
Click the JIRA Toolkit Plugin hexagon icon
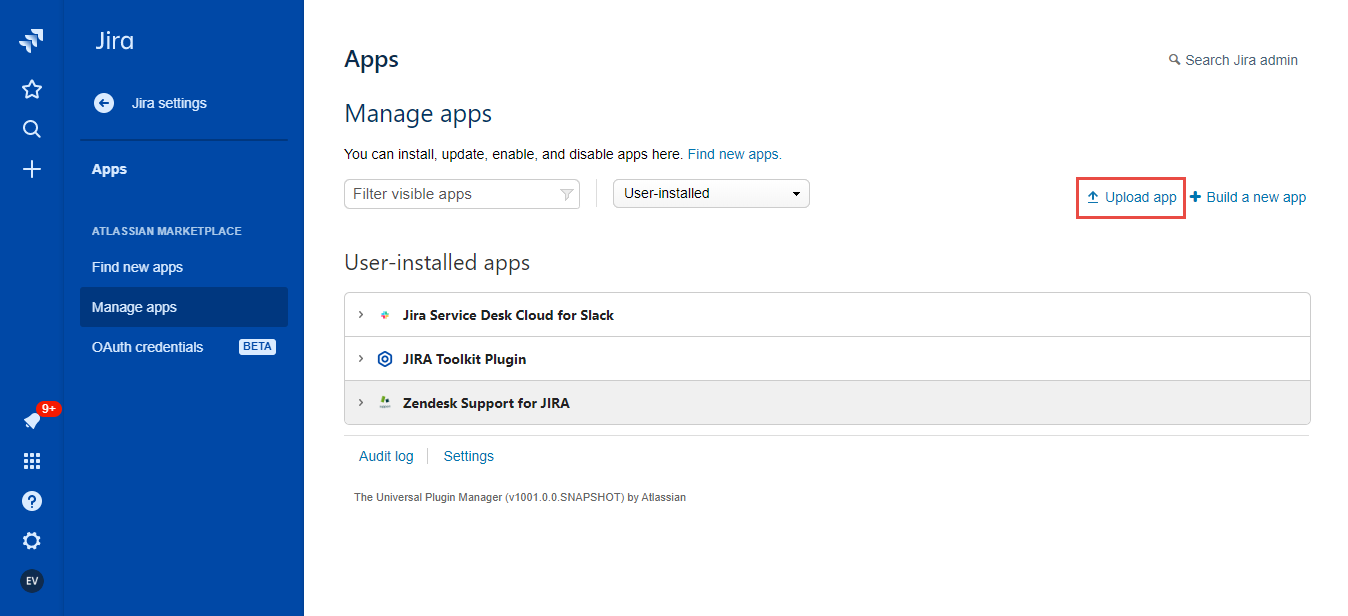(385, 359)
